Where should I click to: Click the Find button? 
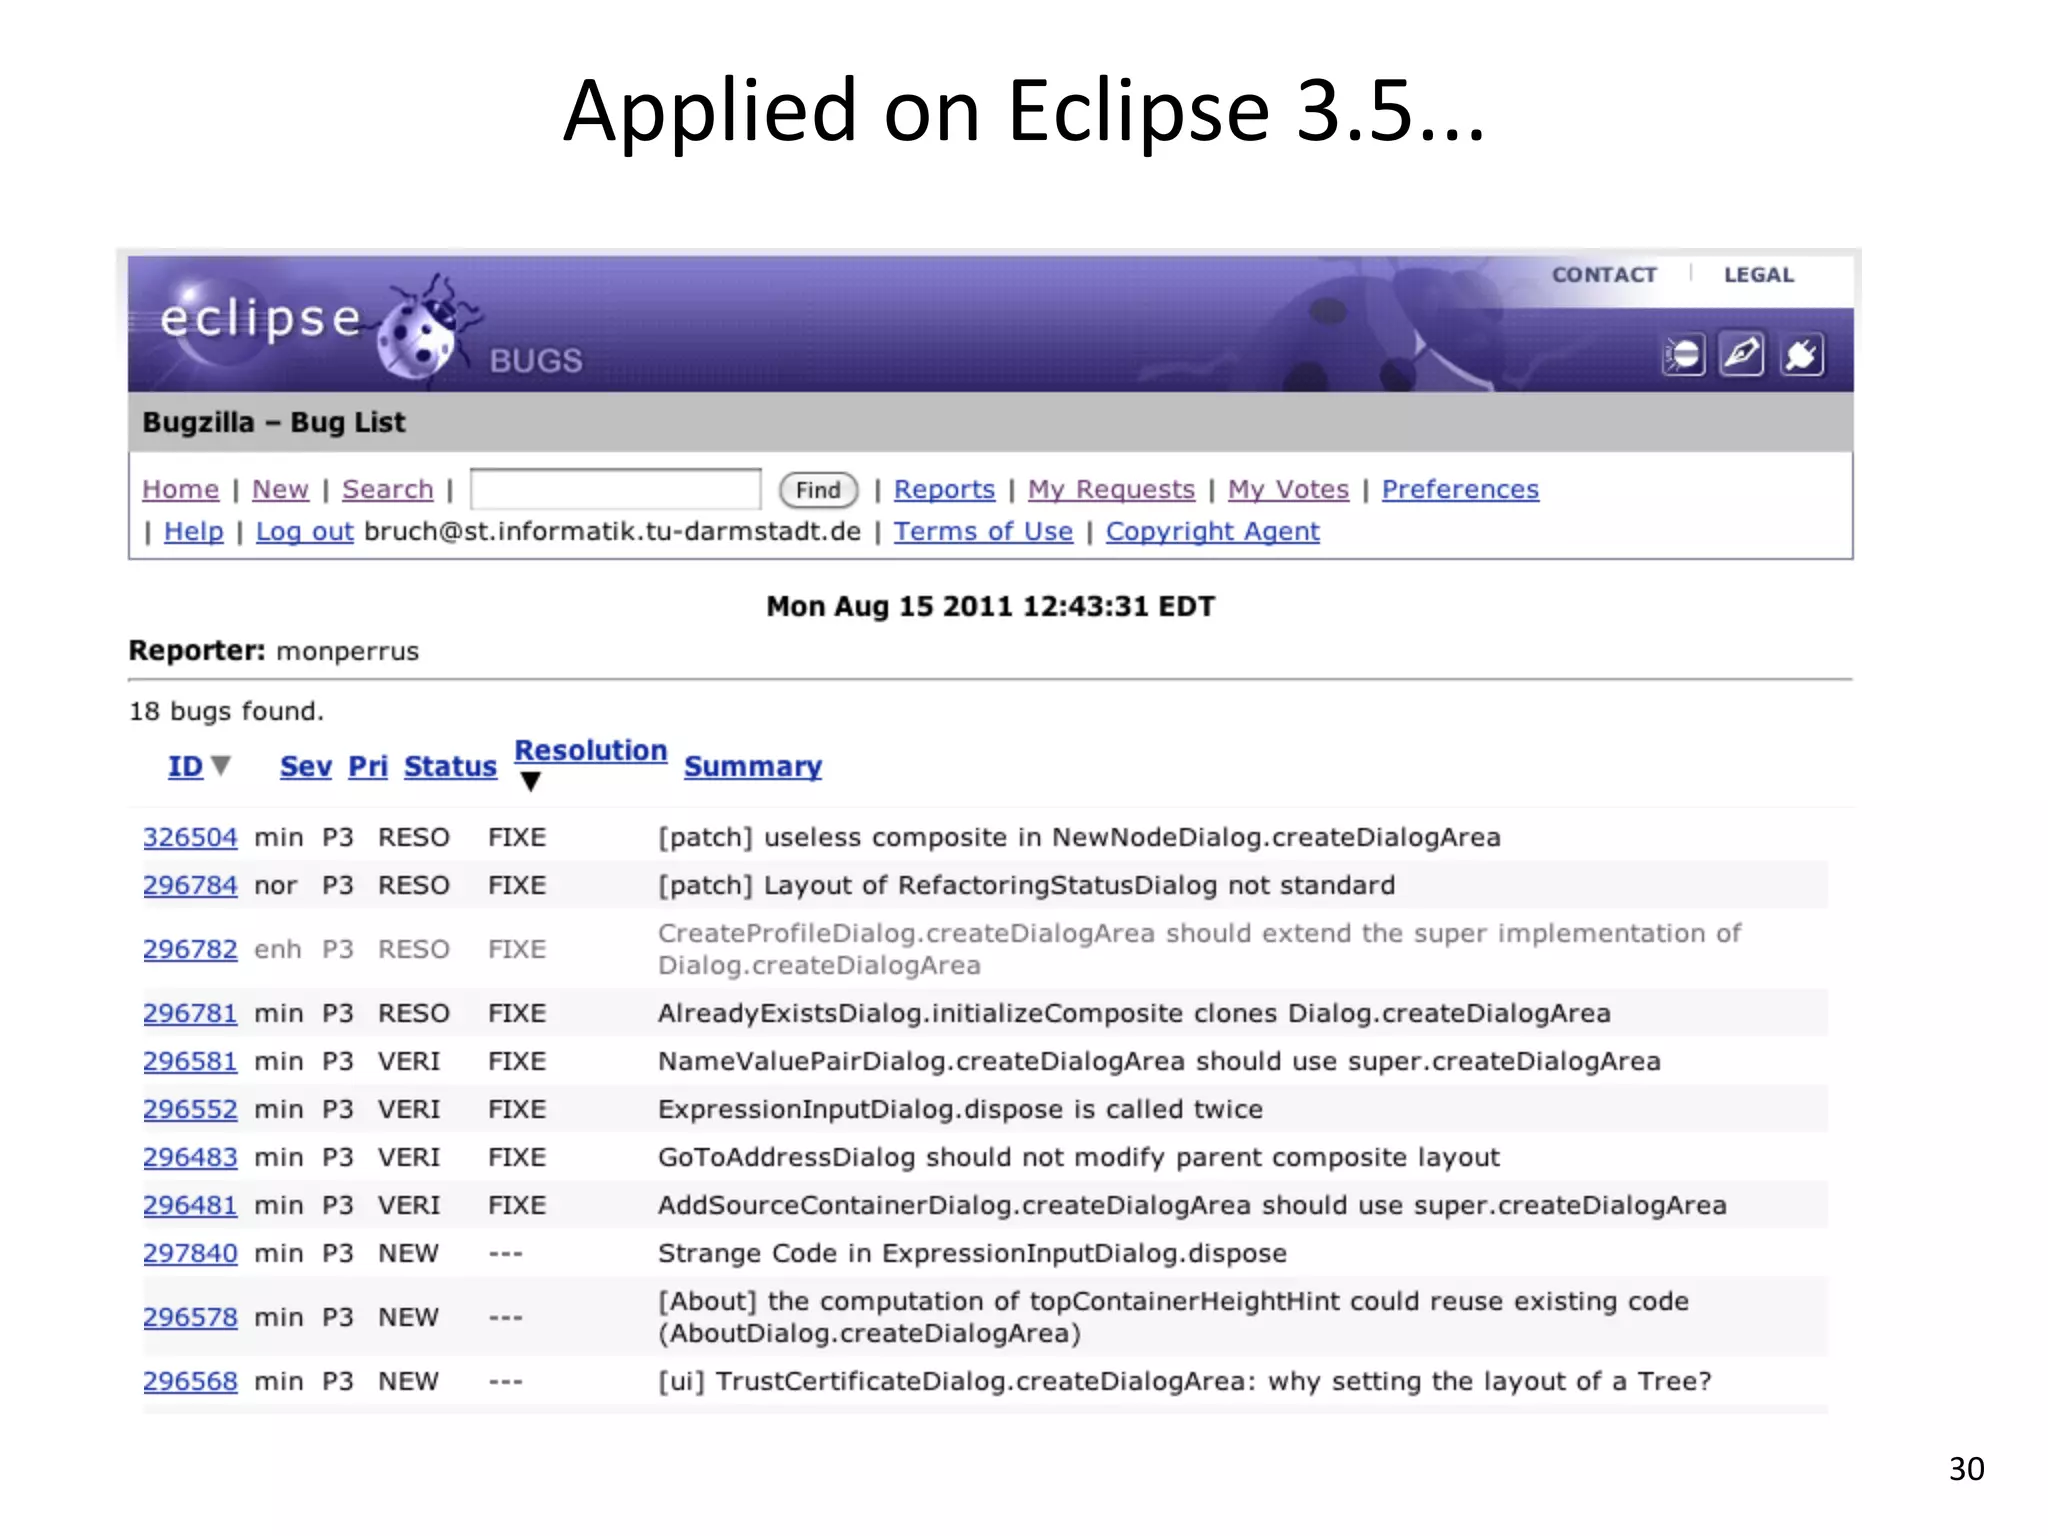(819, 490)
